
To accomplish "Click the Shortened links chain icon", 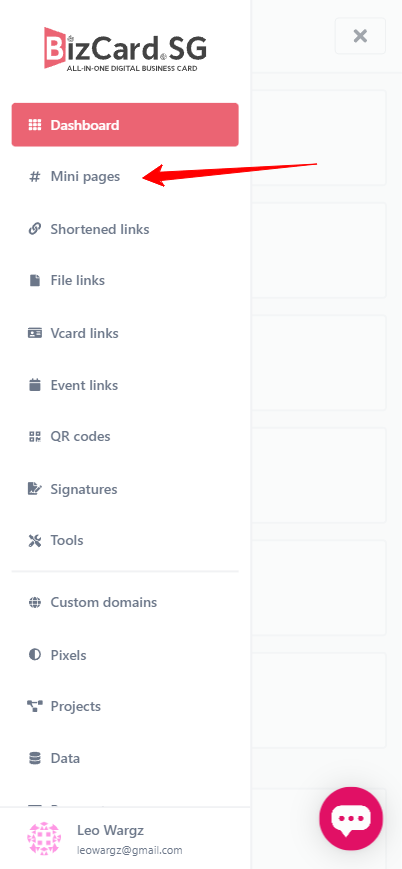I will point(35,229).
